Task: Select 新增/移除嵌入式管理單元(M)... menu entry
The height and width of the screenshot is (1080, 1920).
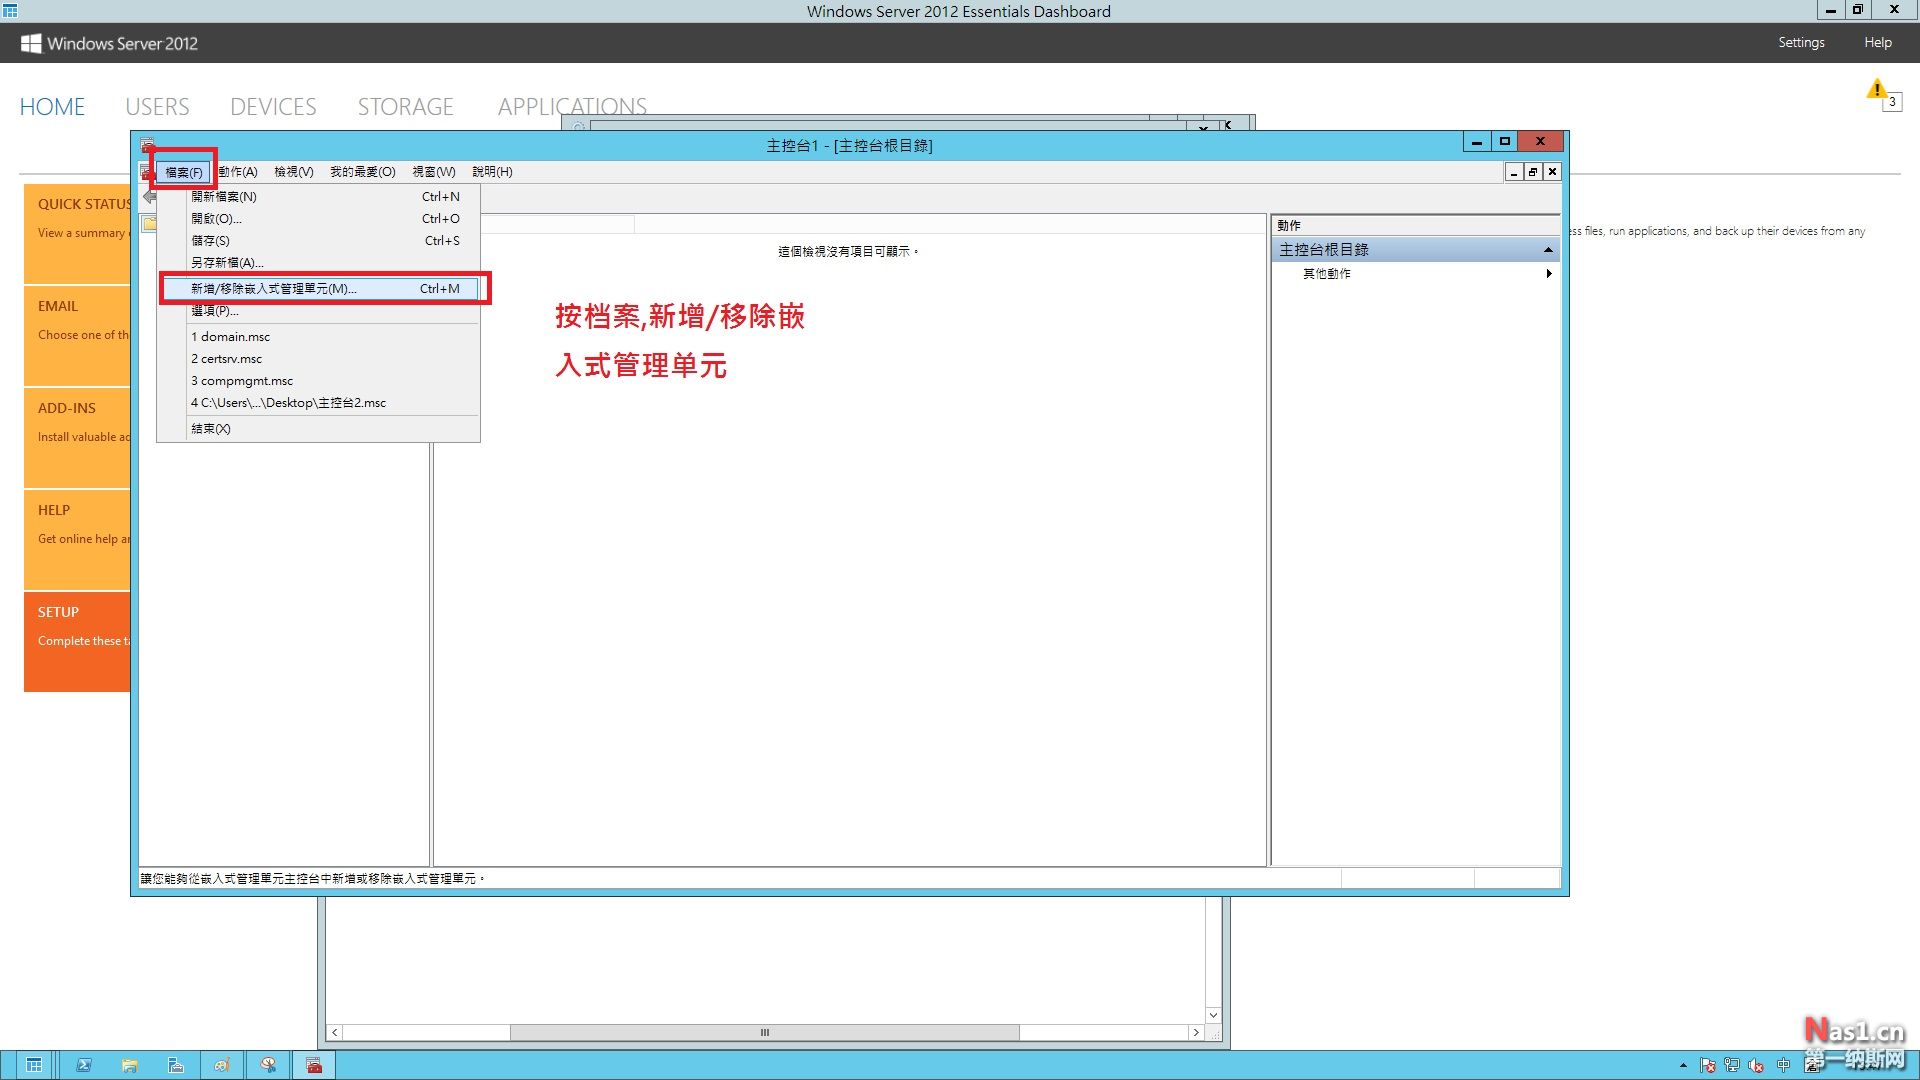Action: [319, 289]
